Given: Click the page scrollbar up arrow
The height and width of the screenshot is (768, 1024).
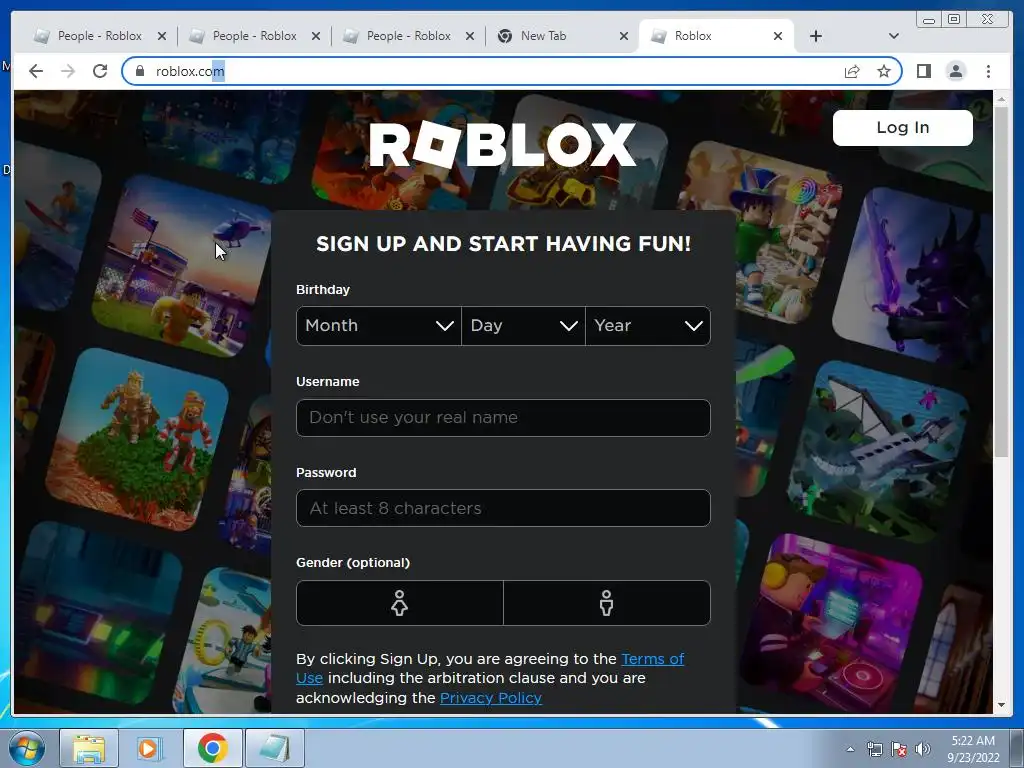Looking at the screenshot, I should (1001, 99).
